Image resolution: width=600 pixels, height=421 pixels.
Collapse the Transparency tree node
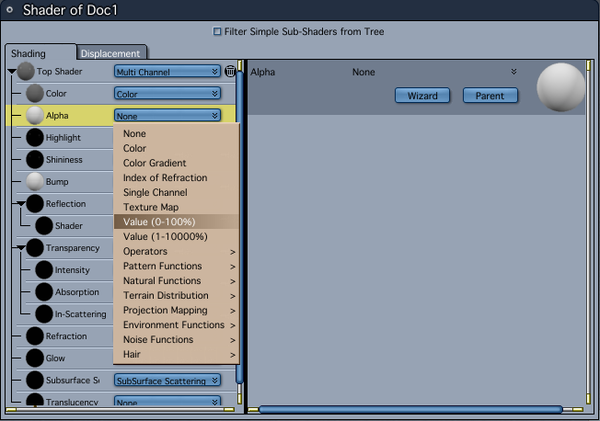click(x=21, y=248)
